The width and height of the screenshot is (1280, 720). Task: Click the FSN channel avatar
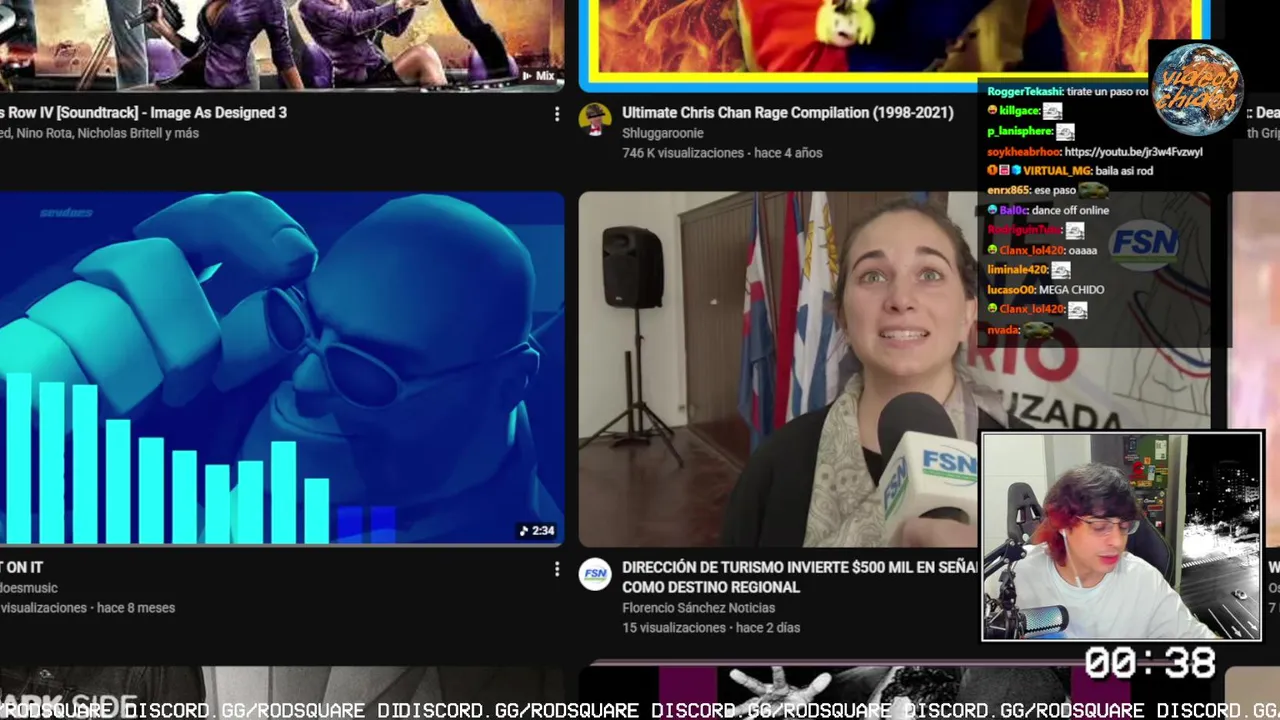pyautogui.click(x=595, y=574)
